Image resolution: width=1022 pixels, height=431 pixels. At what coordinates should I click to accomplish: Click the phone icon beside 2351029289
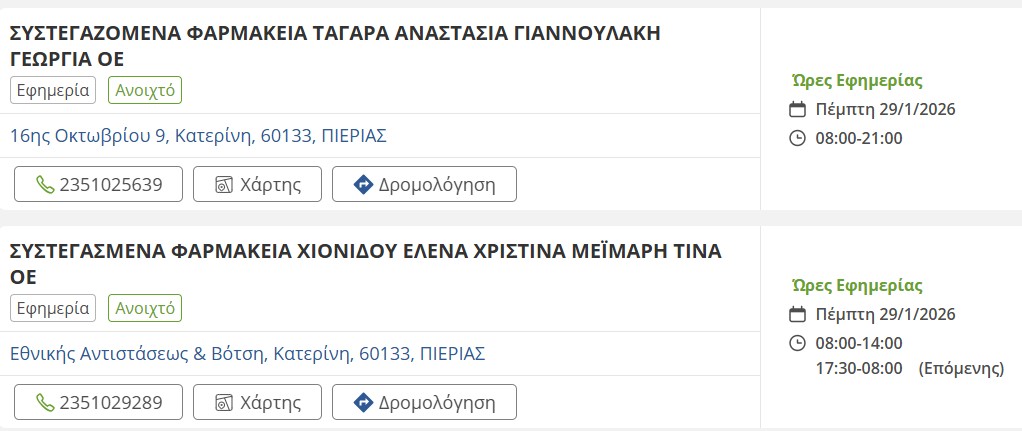(45, 403)
